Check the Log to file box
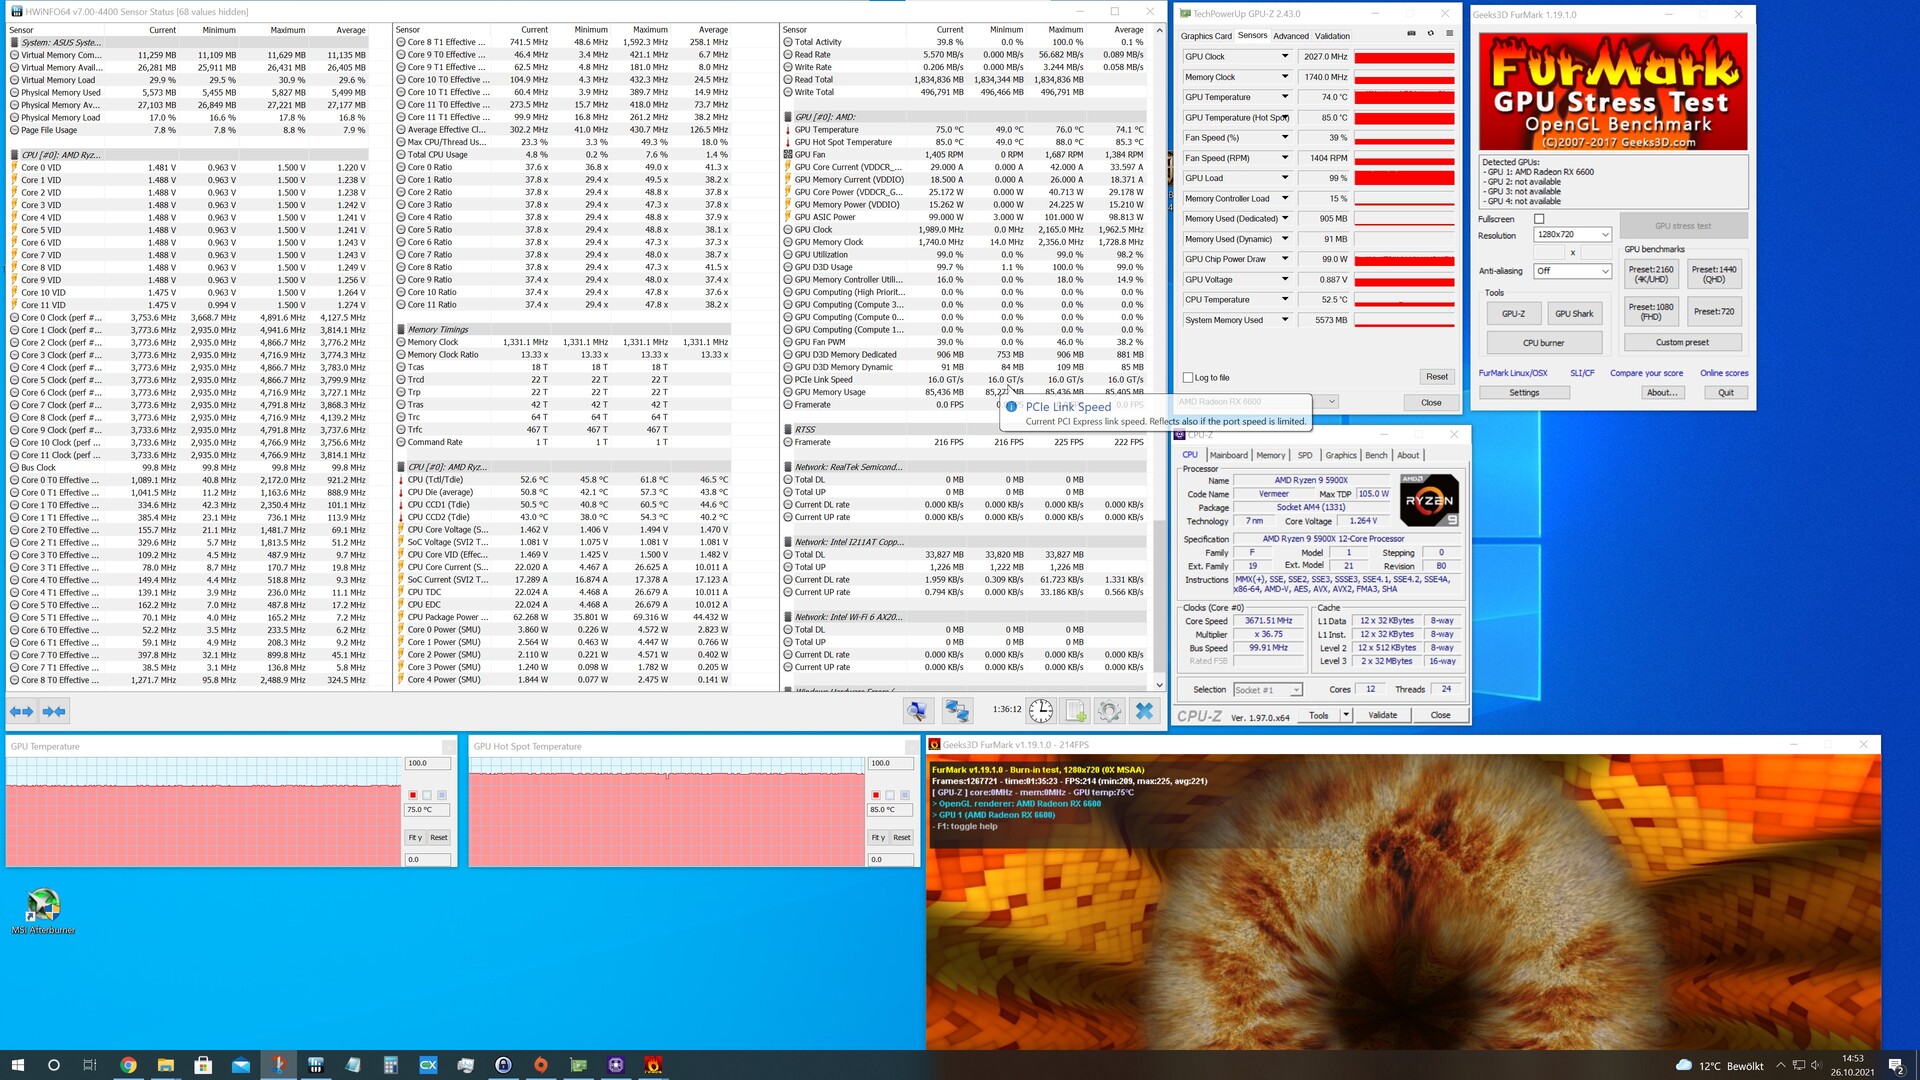The height and width of the screenshot is (1080, 1920). 1188,378
